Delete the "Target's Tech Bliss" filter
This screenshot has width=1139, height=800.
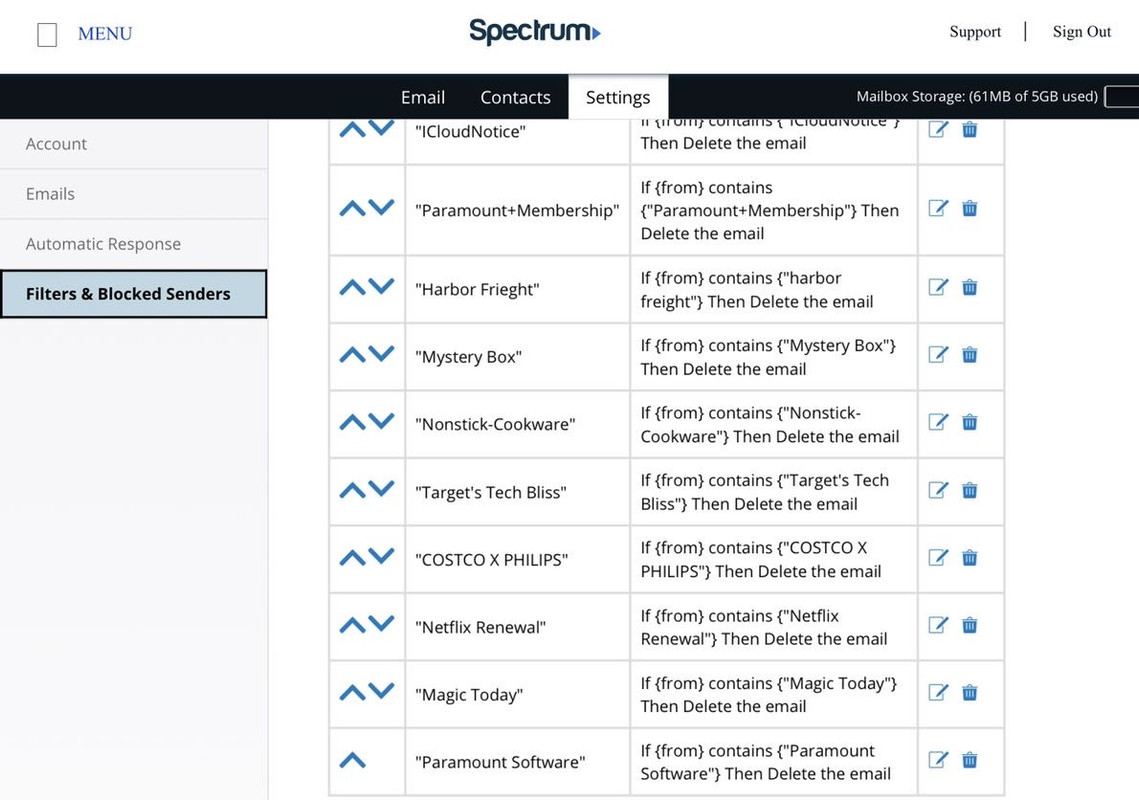point(970,490)
